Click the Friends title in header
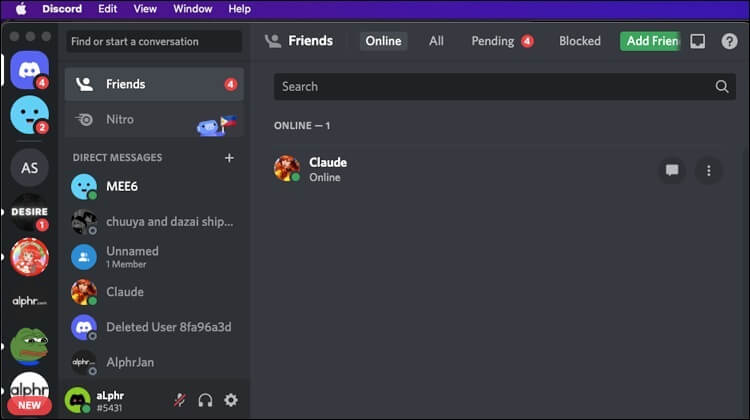The width and height of the screenshot is (750, 420). [310, 41]
